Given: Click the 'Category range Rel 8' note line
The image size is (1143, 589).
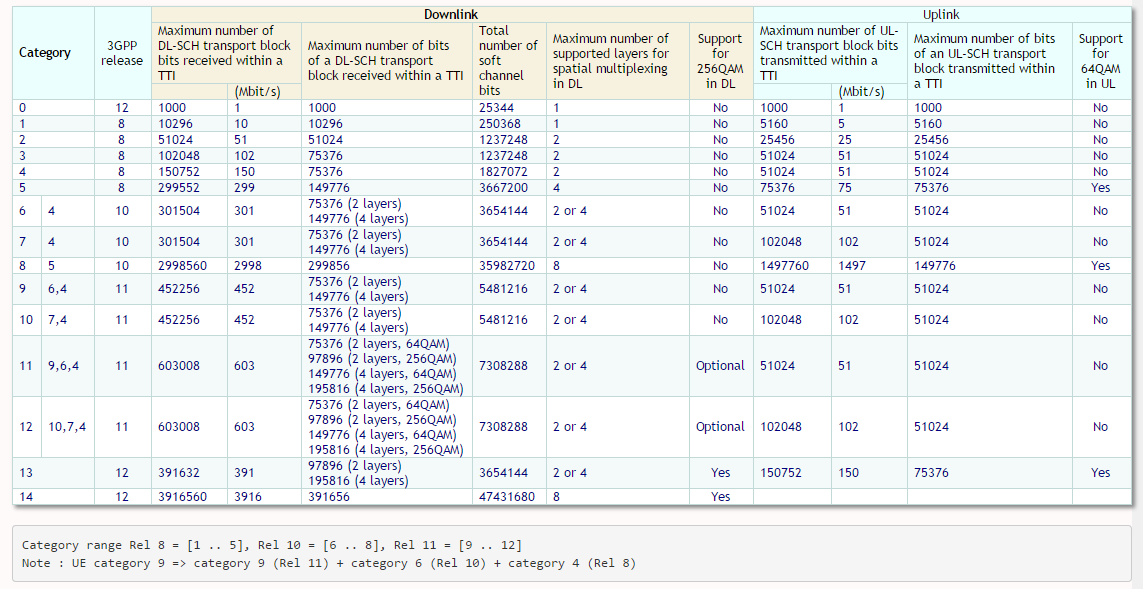Looking at the screenshot, I should (x=272, y=545).
